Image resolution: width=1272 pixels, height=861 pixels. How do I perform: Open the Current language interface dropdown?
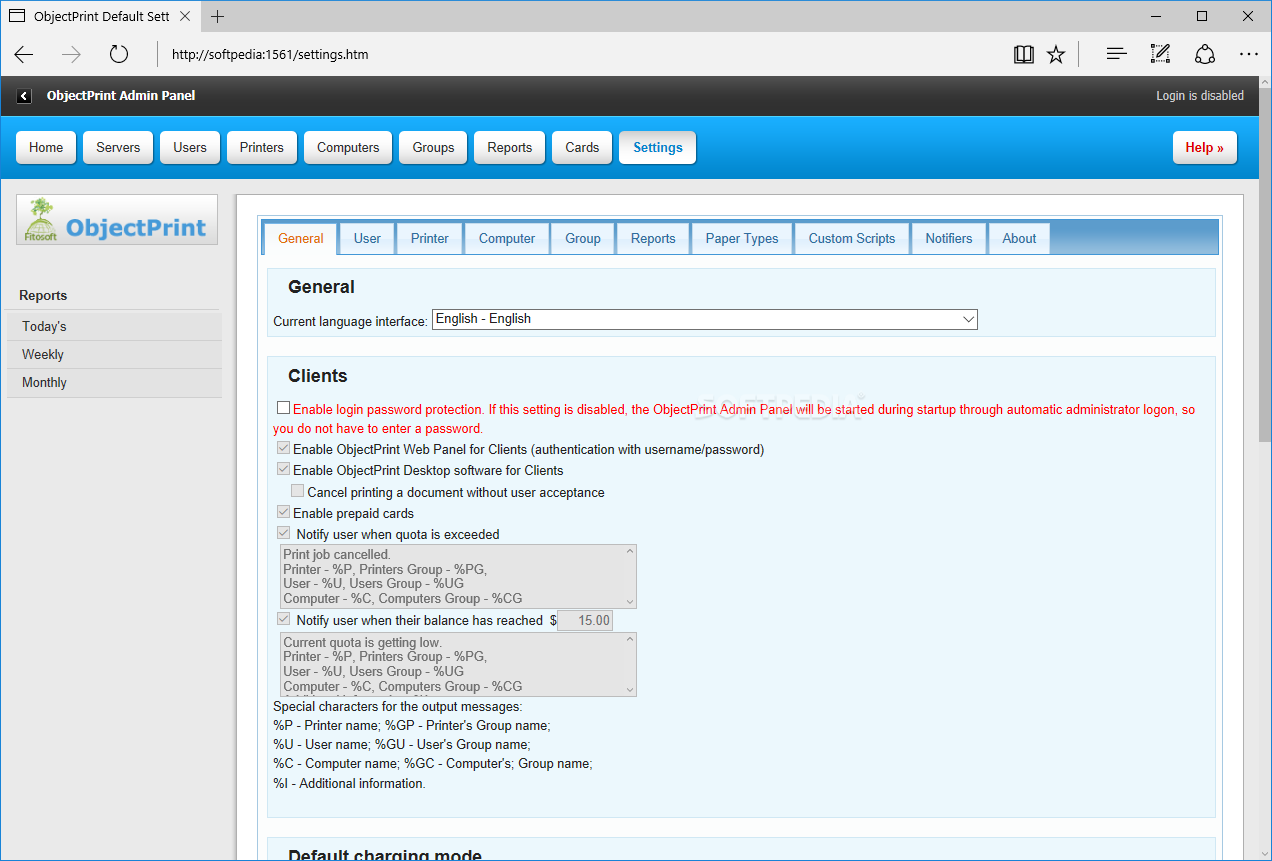pos(705,319)
